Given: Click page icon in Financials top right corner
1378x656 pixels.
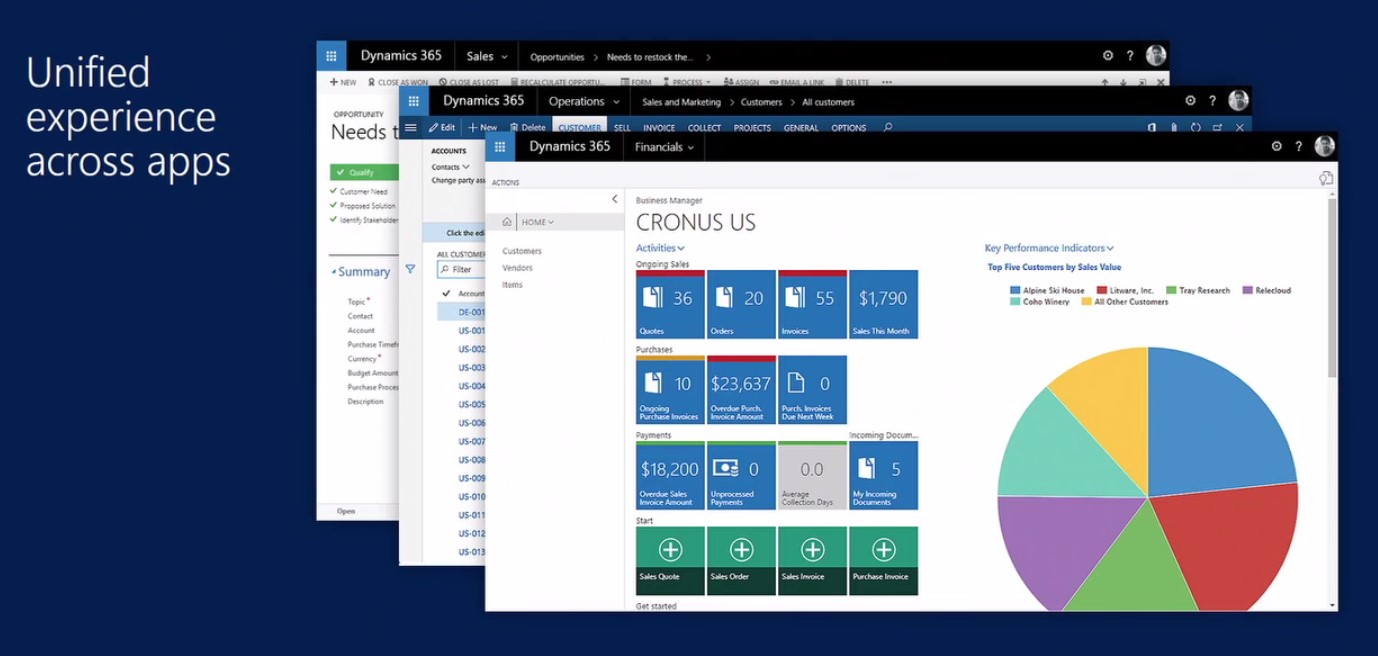Looking at the screenshot, I should point(1326,178).
